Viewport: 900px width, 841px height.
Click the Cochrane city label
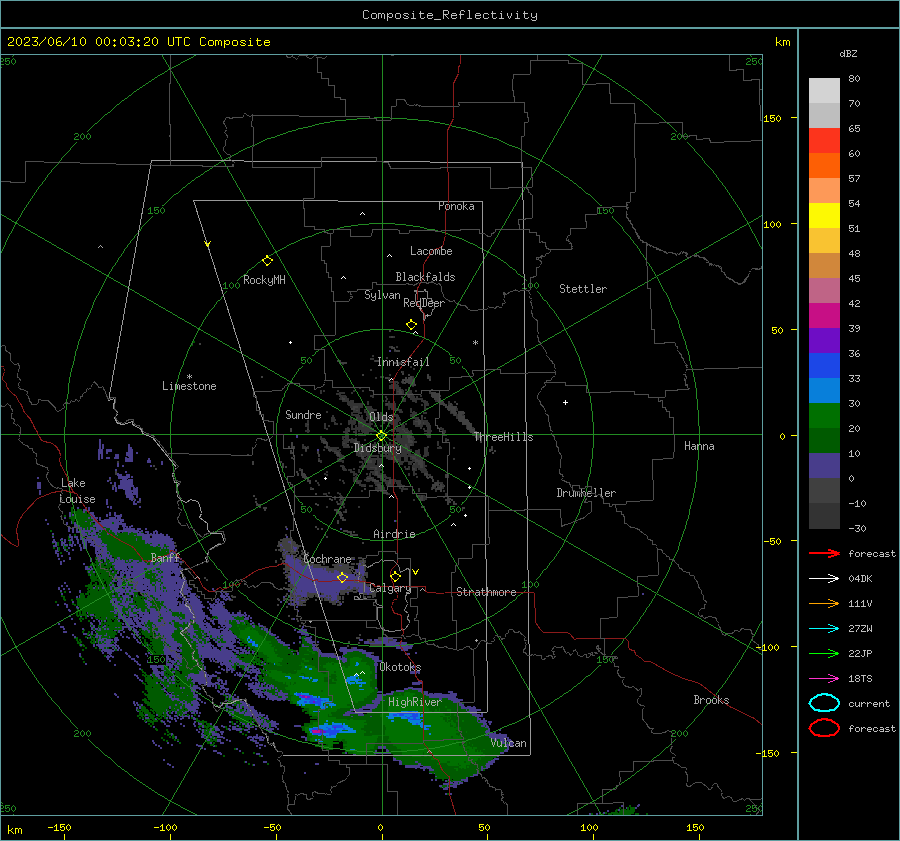tap(327, 559)
